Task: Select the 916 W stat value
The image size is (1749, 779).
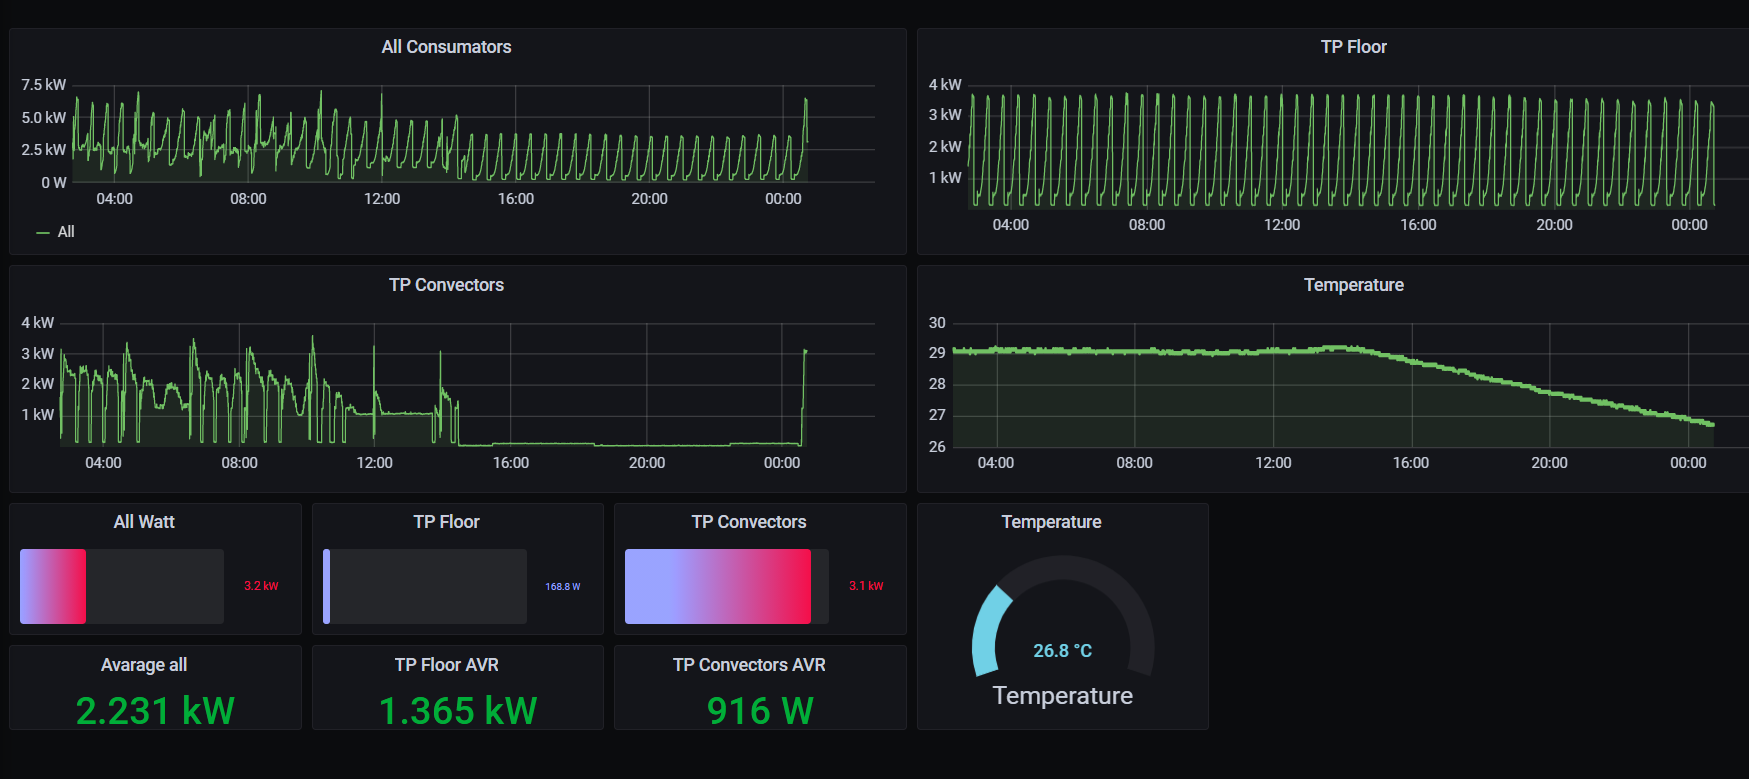Action: [760, 711]
